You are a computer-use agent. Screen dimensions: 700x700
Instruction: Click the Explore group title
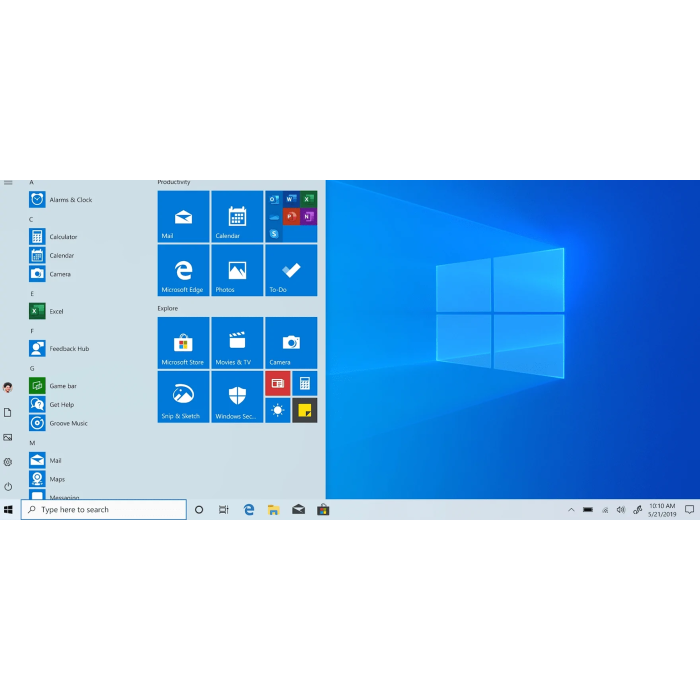click(167, 308)
